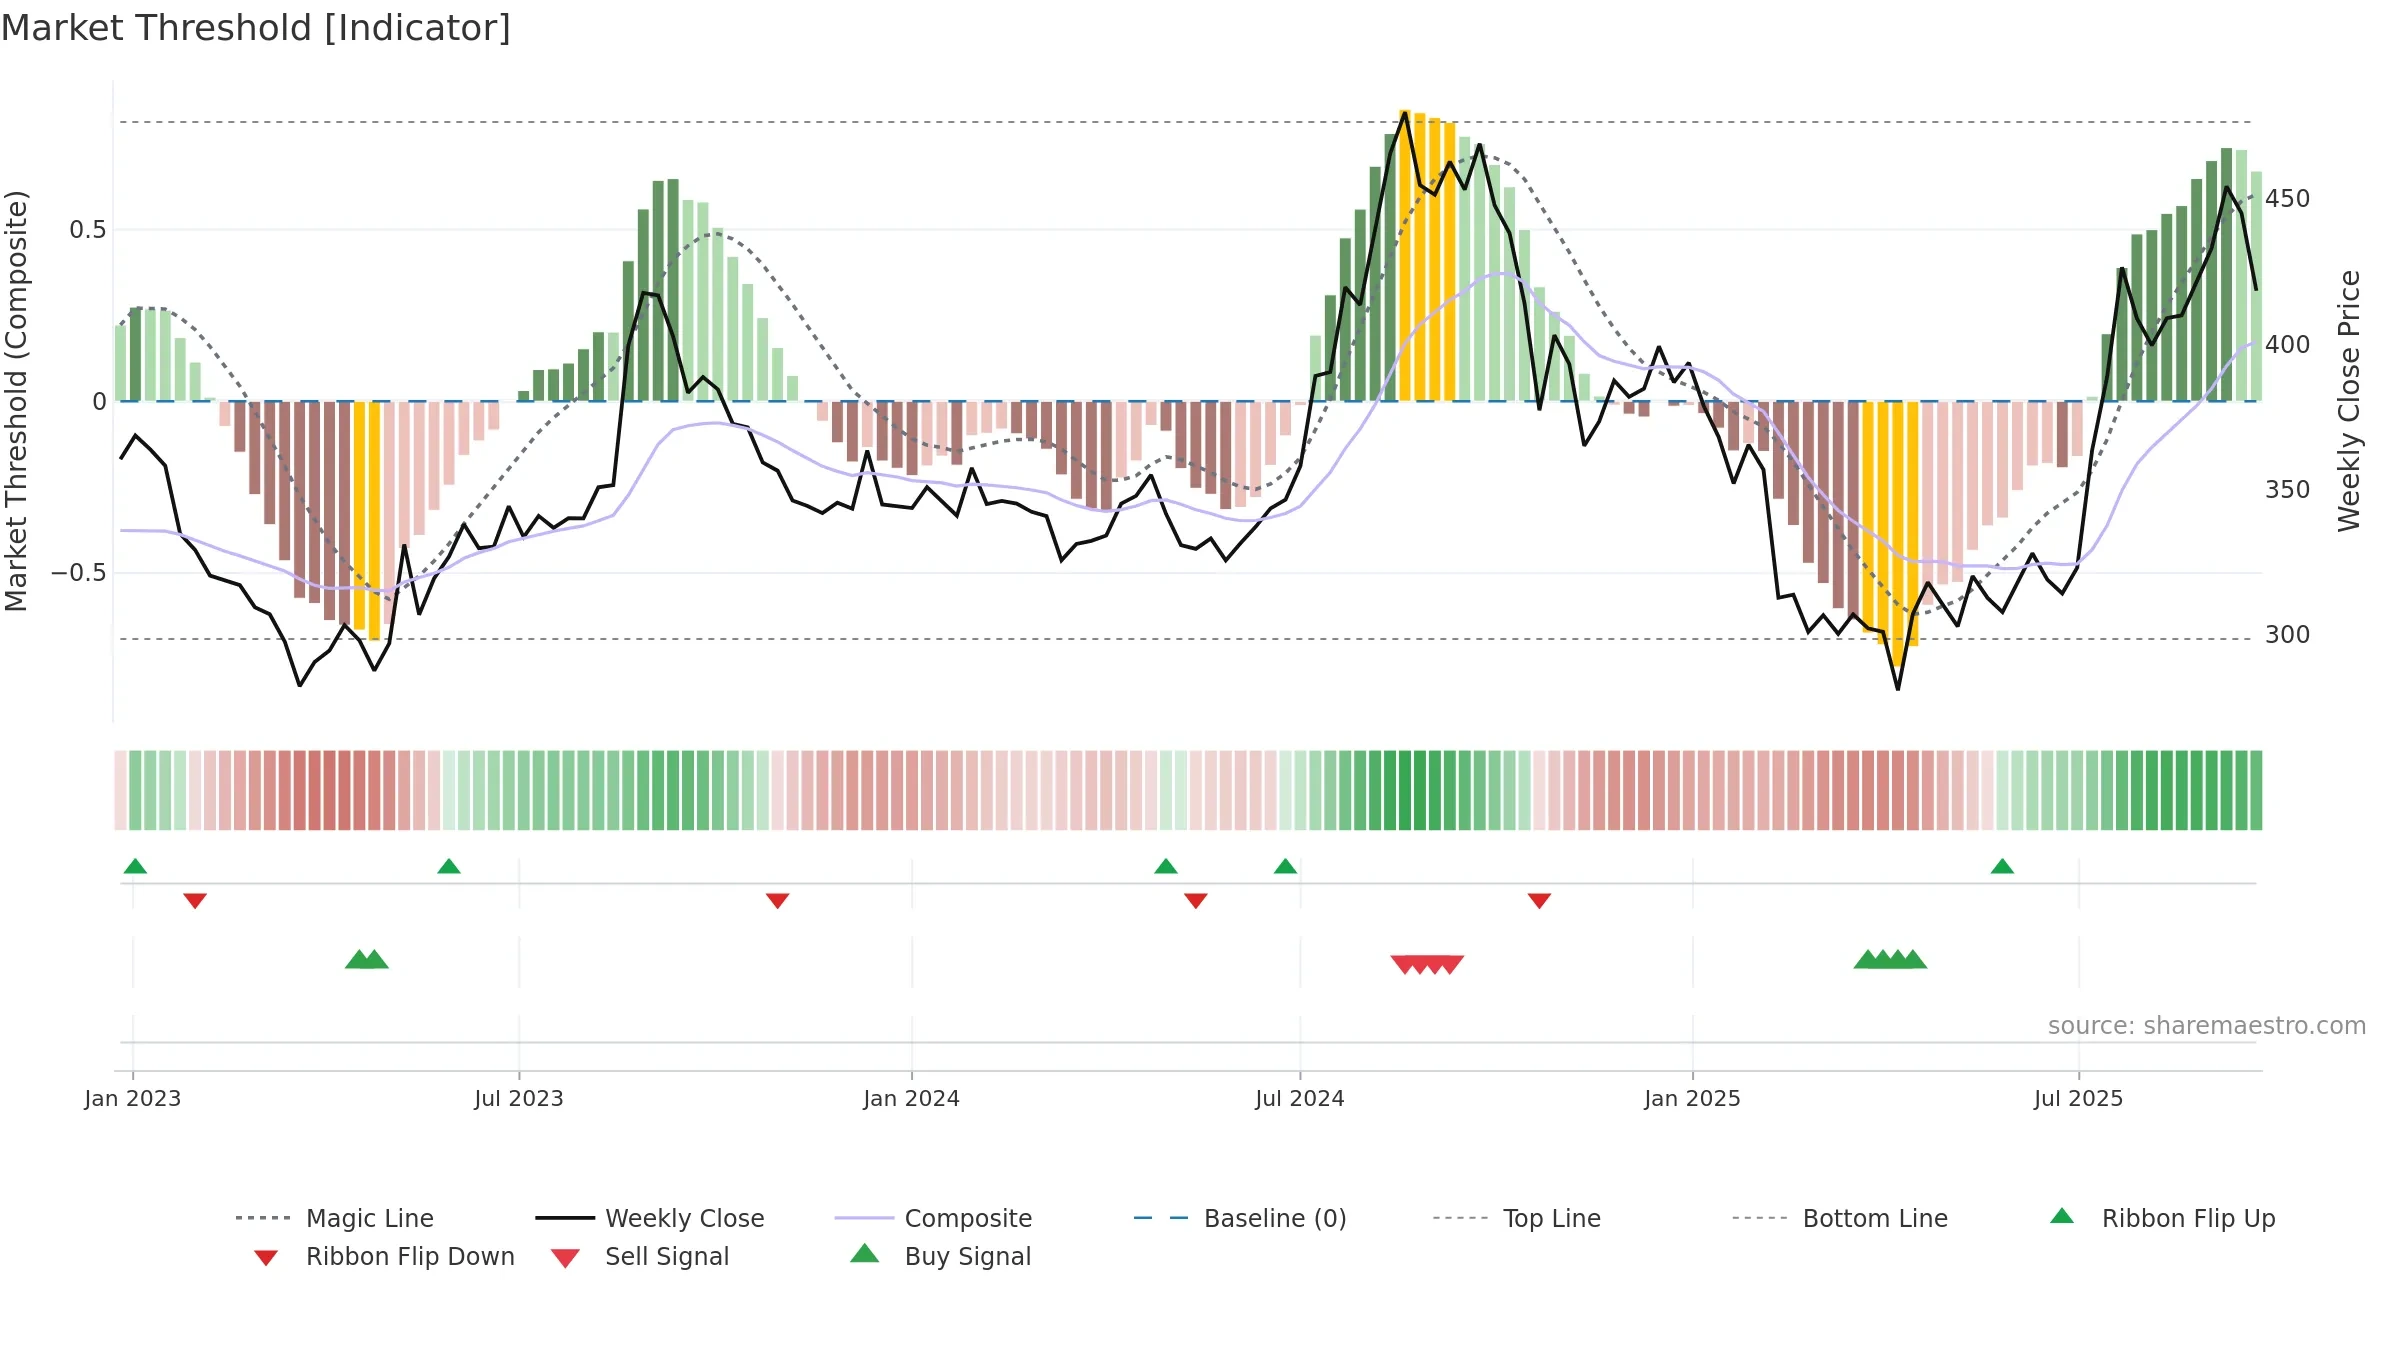
Task: Click the Weekly Close Price axis title
Action: tap(2348, 400)
